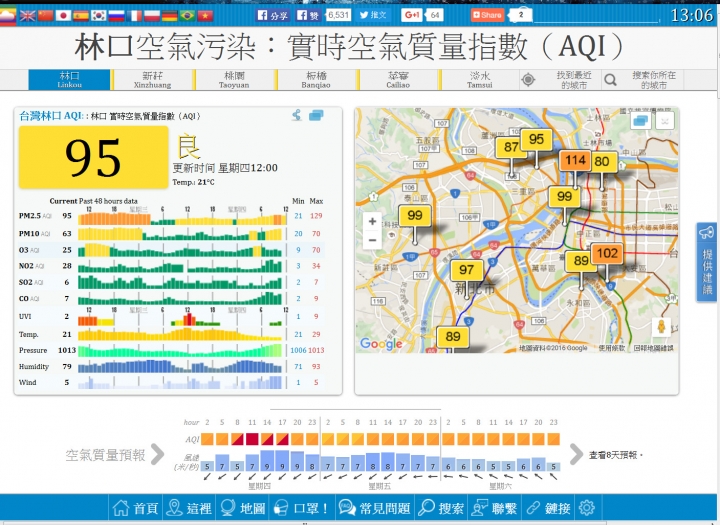Open the Tamsui city tab
The image size is (720, 525).
tap(480, 80)
